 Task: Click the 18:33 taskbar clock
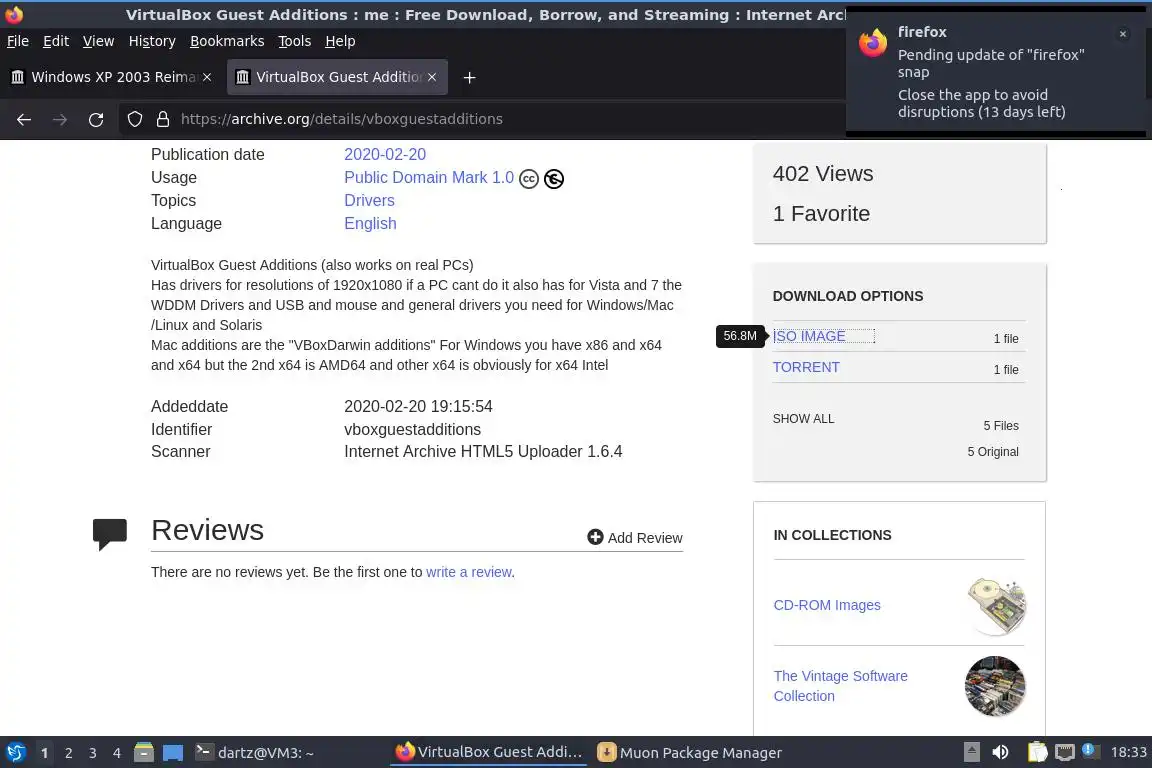[1128, 752]
